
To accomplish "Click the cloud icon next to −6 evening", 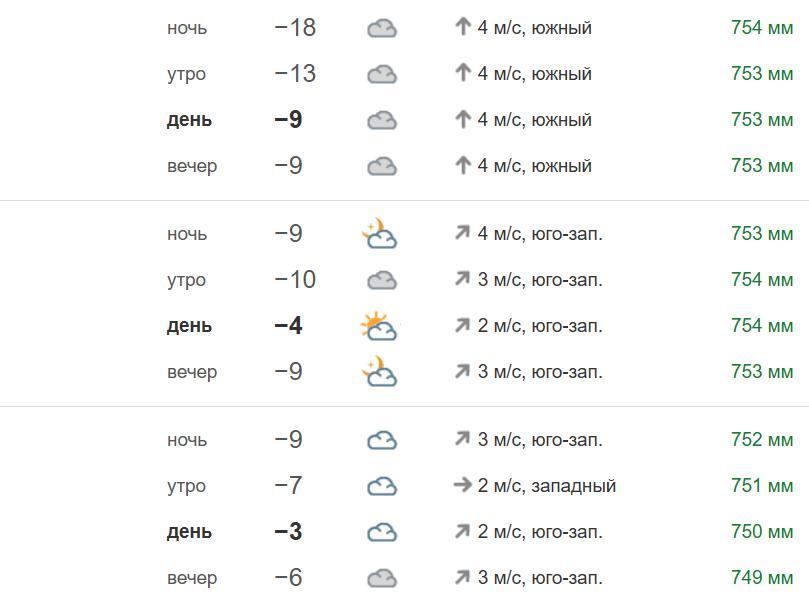I will click(x=382, y=578).
